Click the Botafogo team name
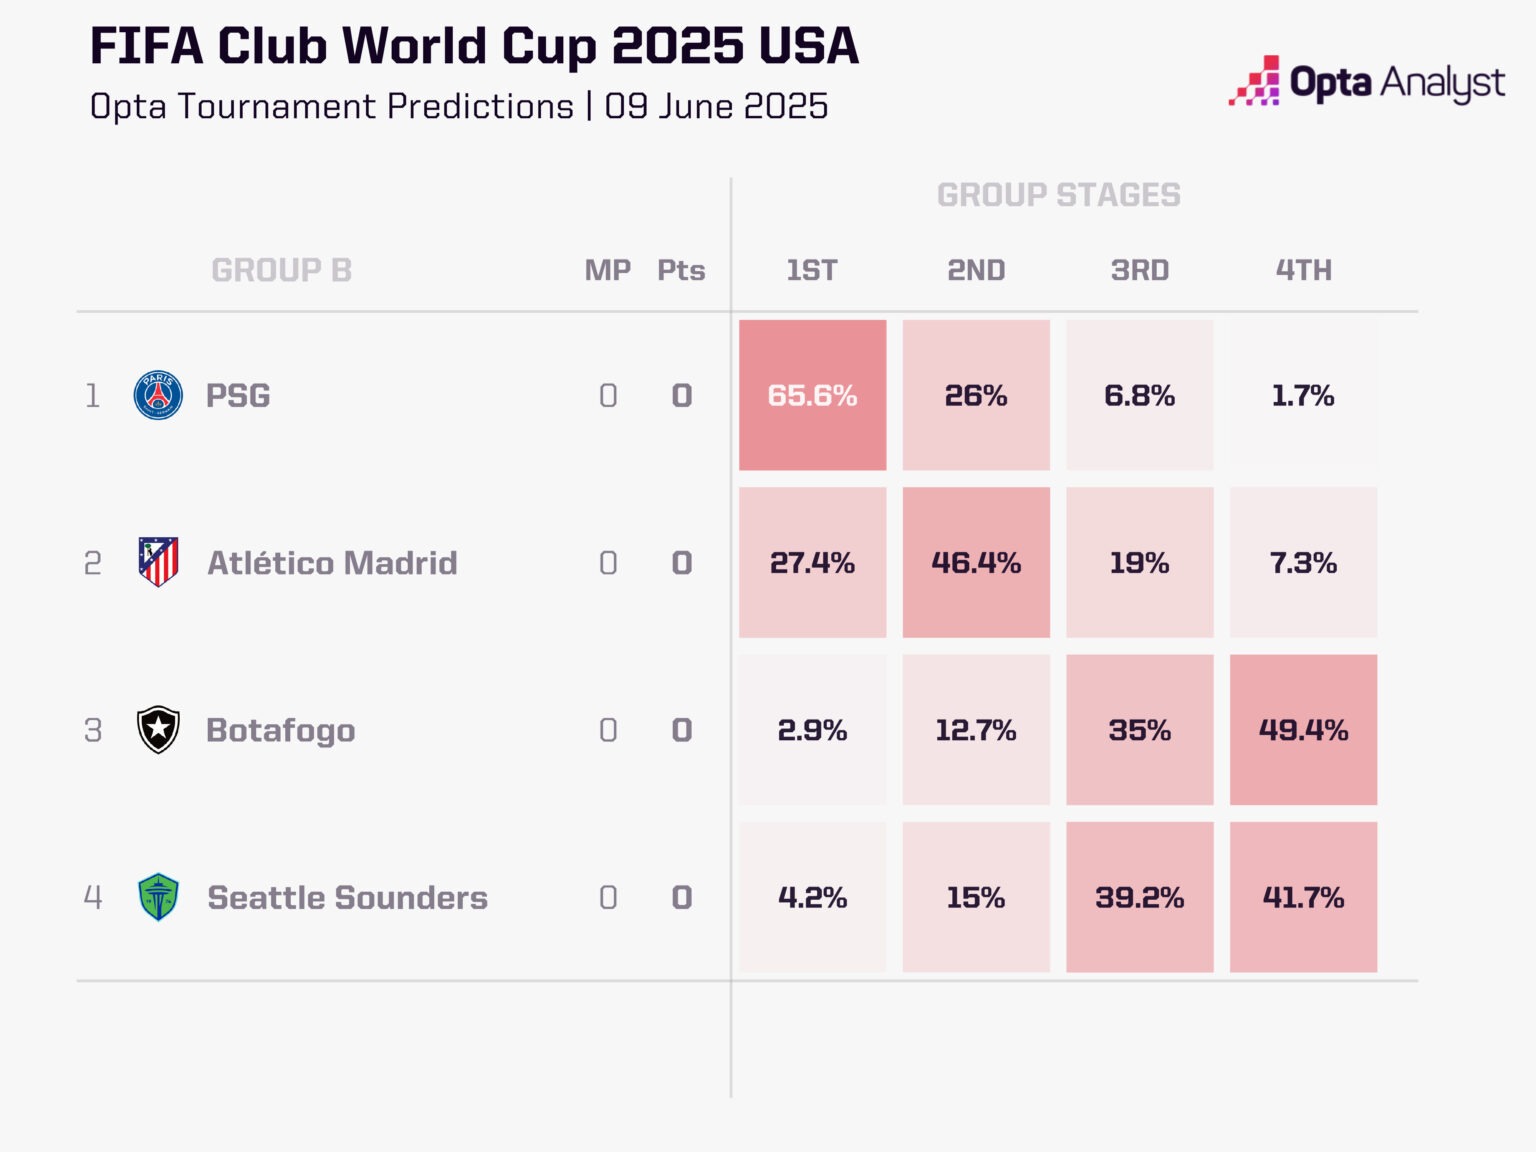 (280, 730)
